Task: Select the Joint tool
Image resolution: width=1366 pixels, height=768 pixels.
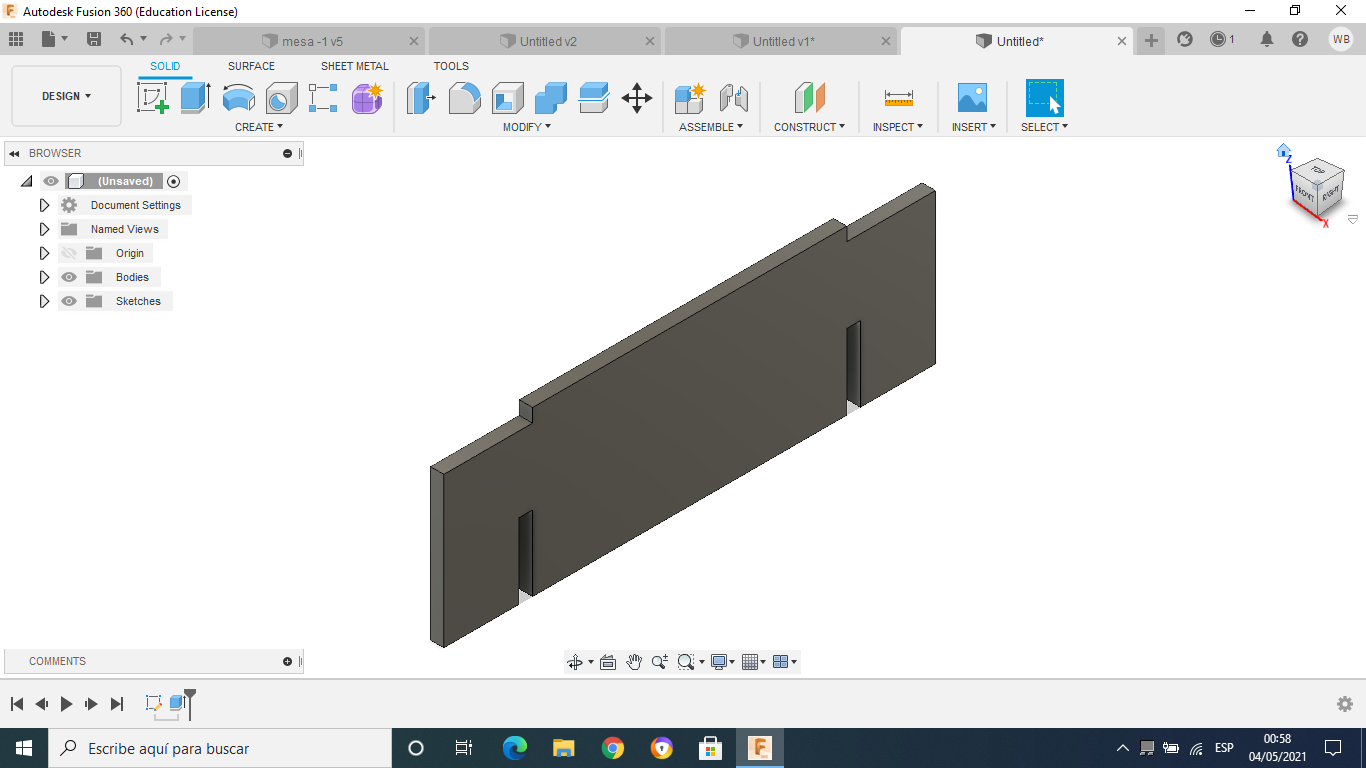Action: click(733, 98)
